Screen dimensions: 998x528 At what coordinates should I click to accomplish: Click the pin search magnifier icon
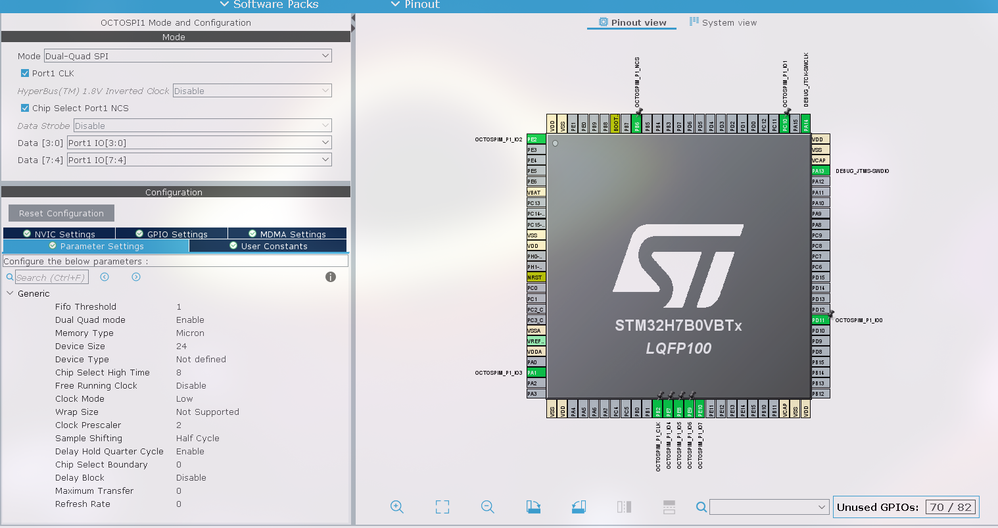(x=701, y=507)
